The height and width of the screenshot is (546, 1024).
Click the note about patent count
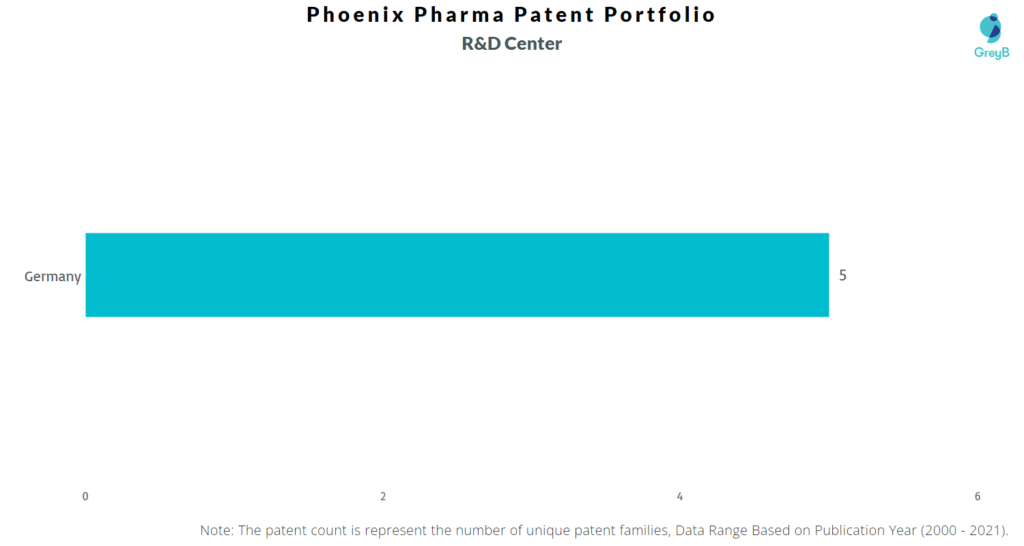click(604, 530)
